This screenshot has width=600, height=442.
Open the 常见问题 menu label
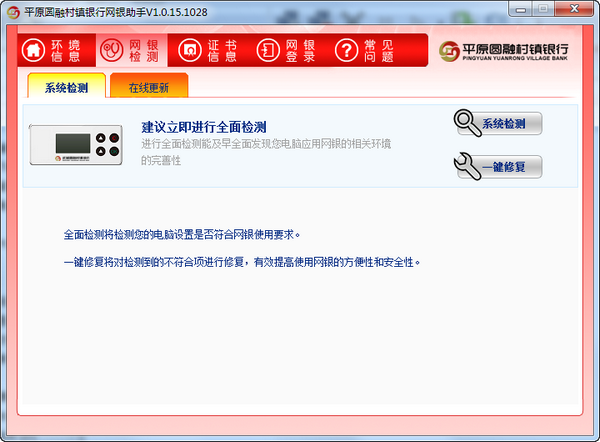379,51
